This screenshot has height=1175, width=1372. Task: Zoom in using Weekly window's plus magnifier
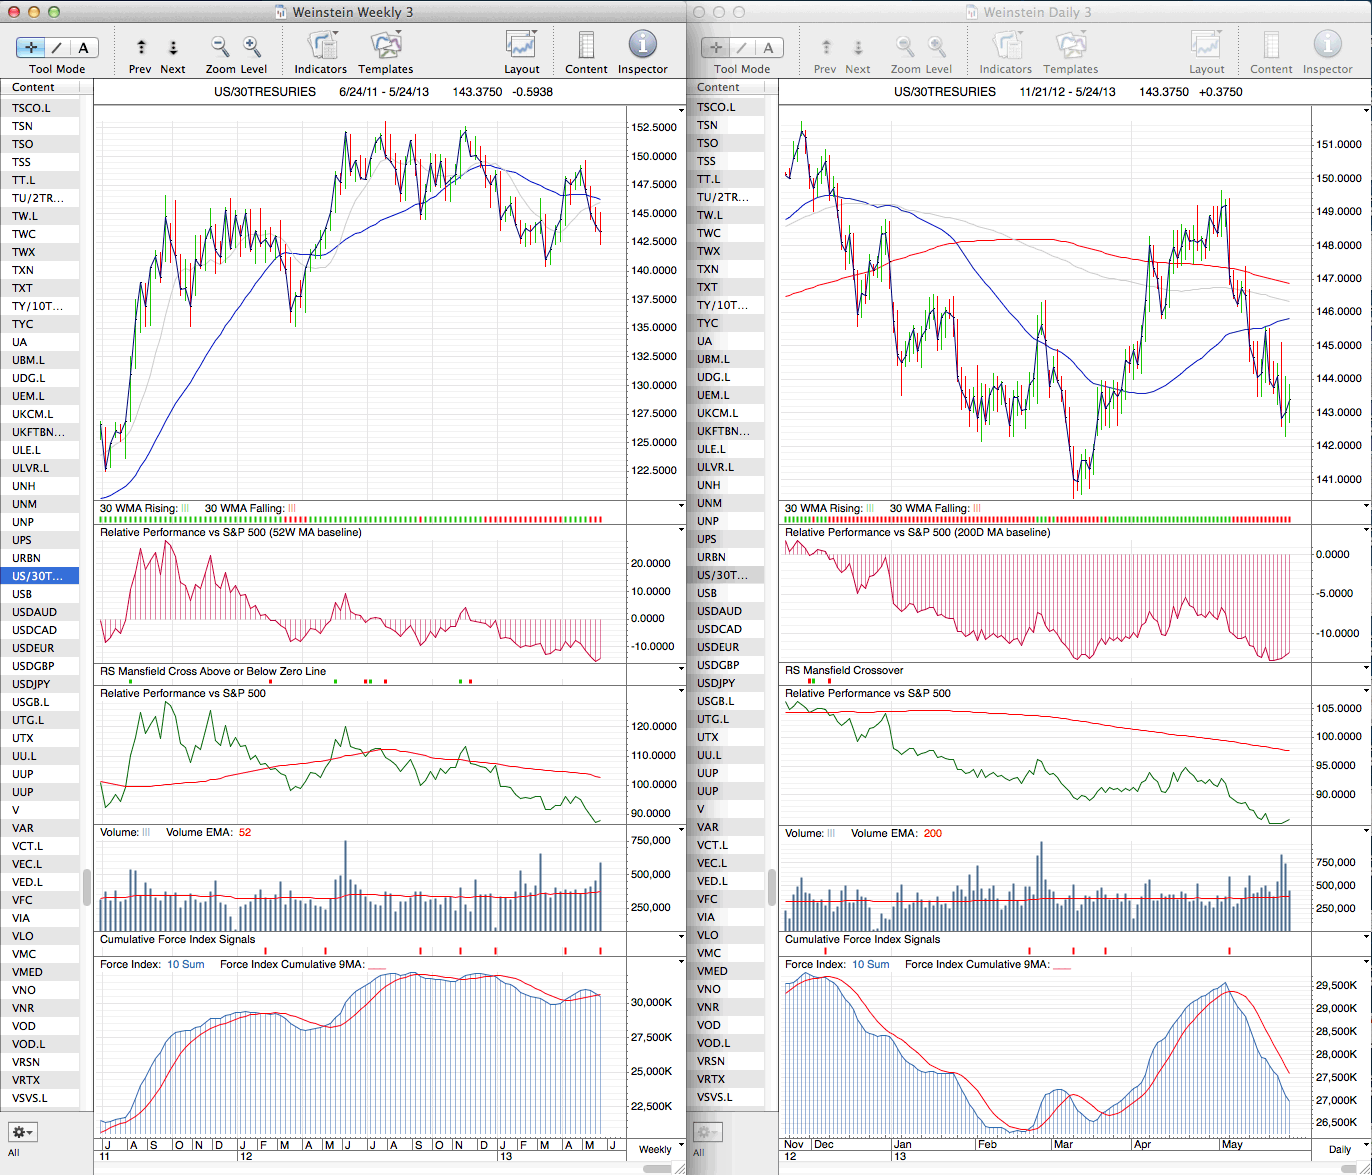(x=252, y=46)
